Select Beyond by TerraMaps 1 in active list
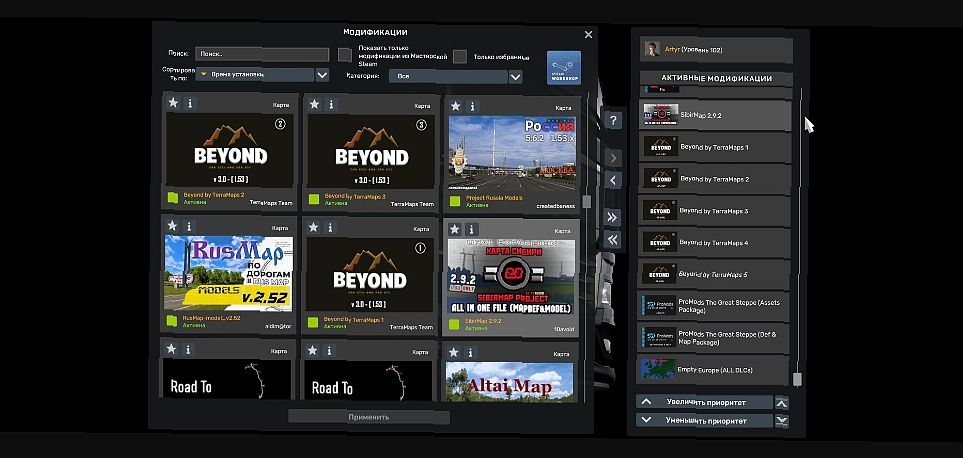This screenshot has width=963, height=458. [x=715, y=147]
